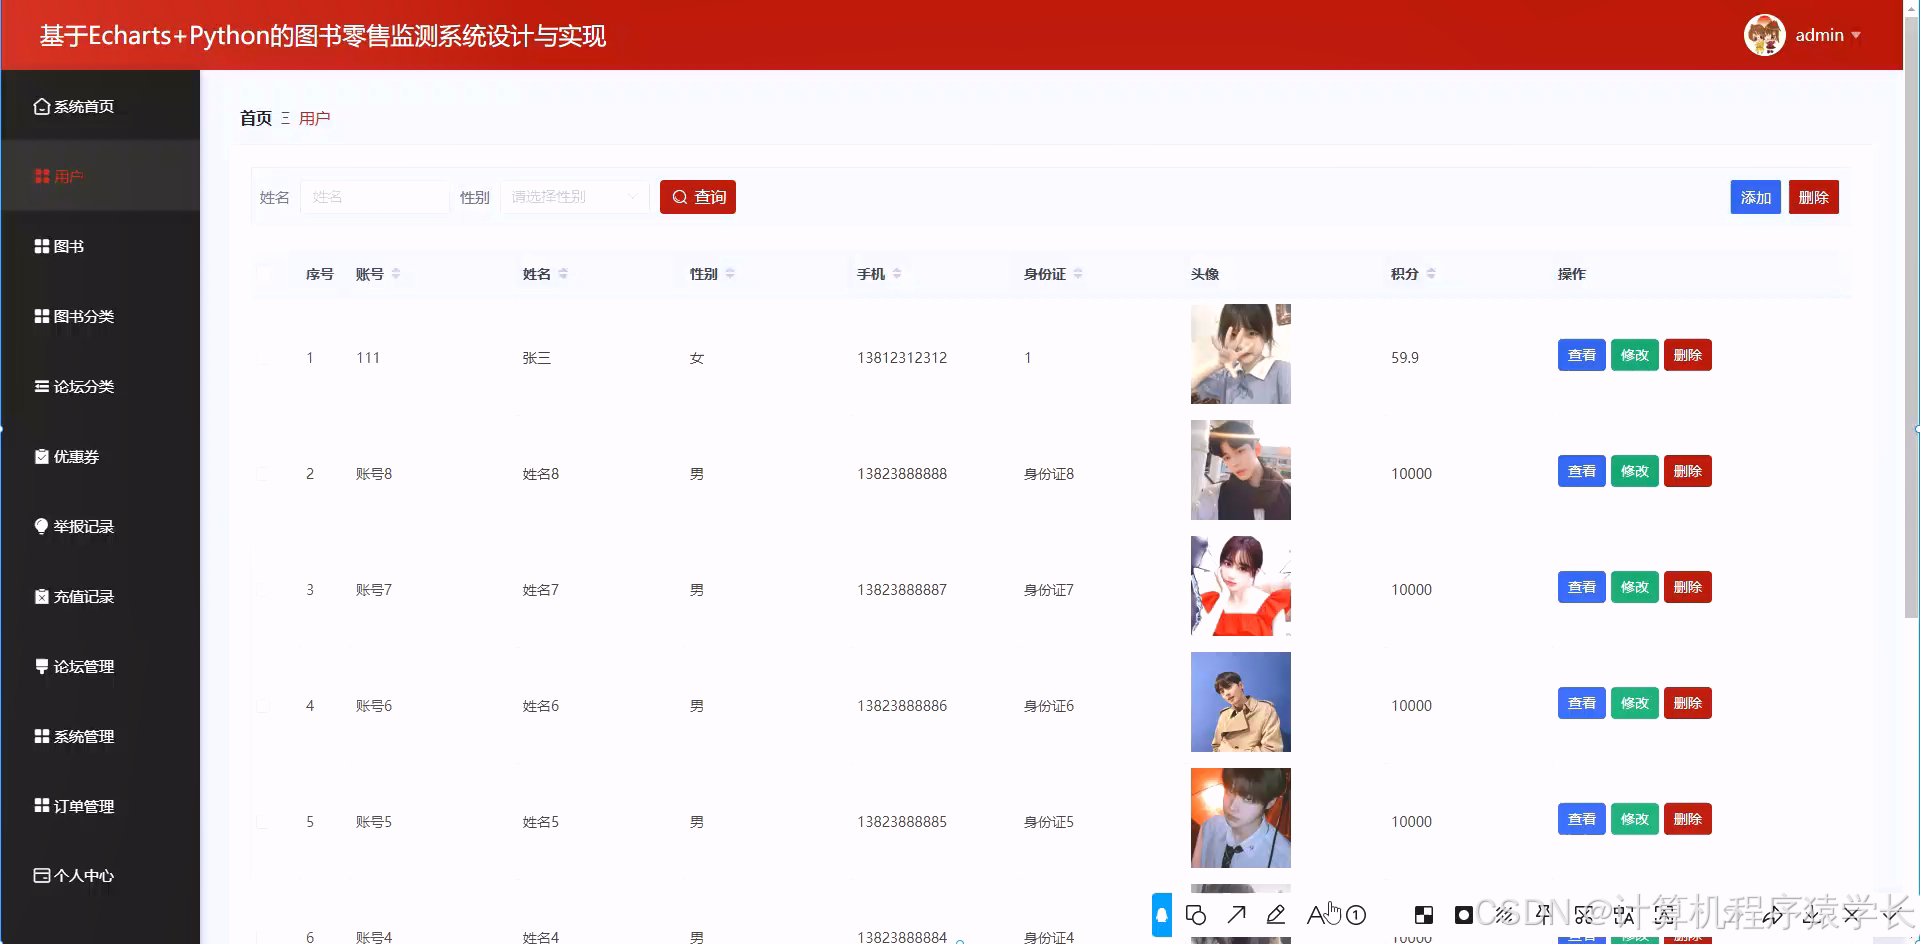Viewport: 1920px width, 944px height.
Task: Click the admin avatar icon
Action: (x=1765, y=35)
